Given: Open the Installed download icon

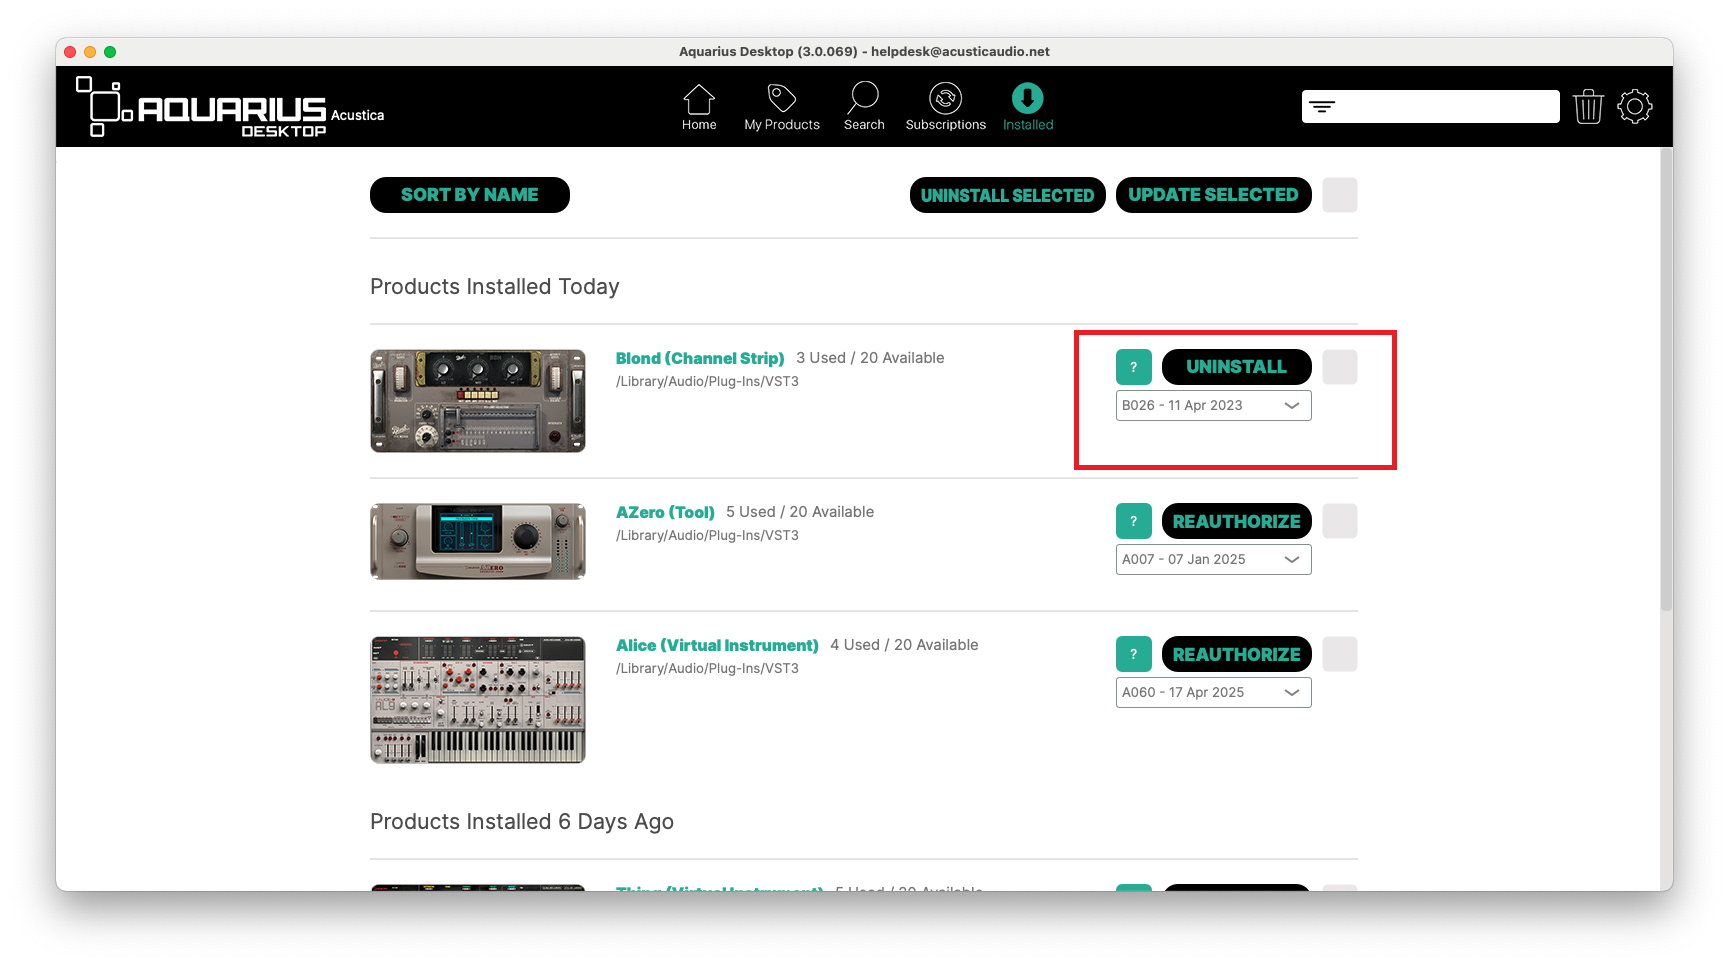Looking at the screenshot, I should 1027,98.
